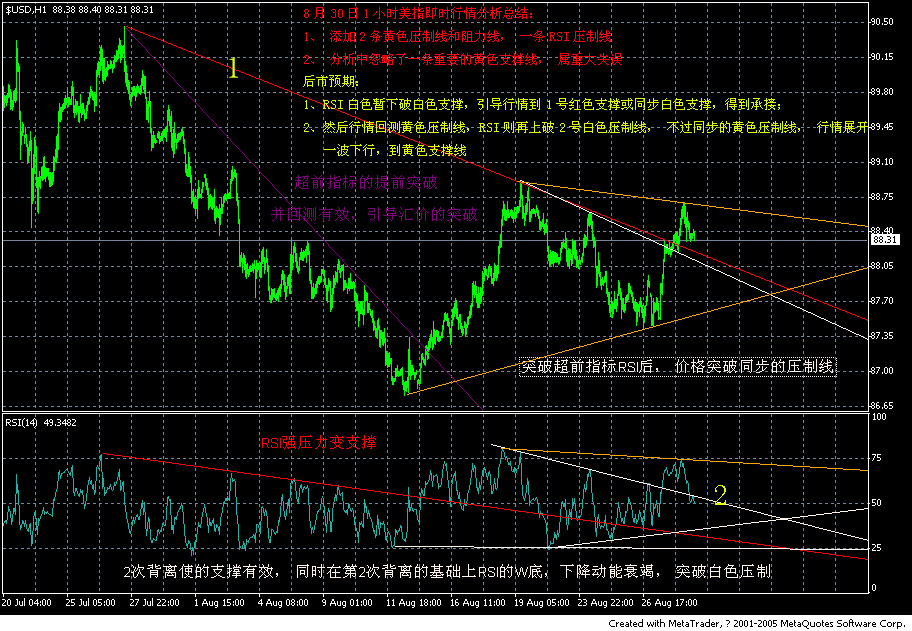The width and height of the screenshot is (912, 631).
Task: Click the RSI scale value 50
Action: [877, 502]
